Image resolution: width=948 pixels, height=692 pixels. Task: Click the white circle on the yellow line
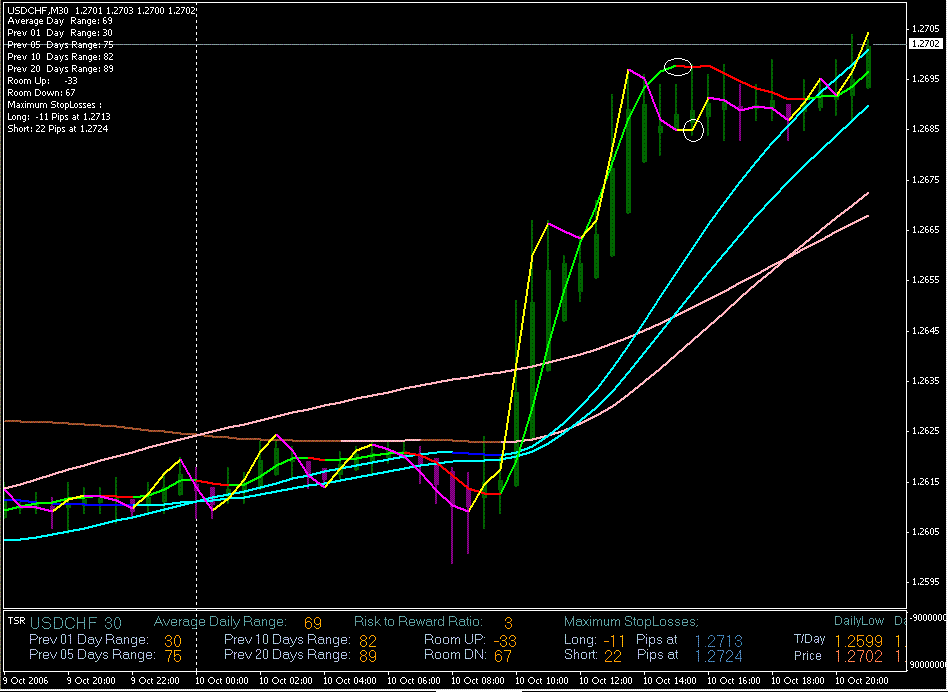pos(694,128)
